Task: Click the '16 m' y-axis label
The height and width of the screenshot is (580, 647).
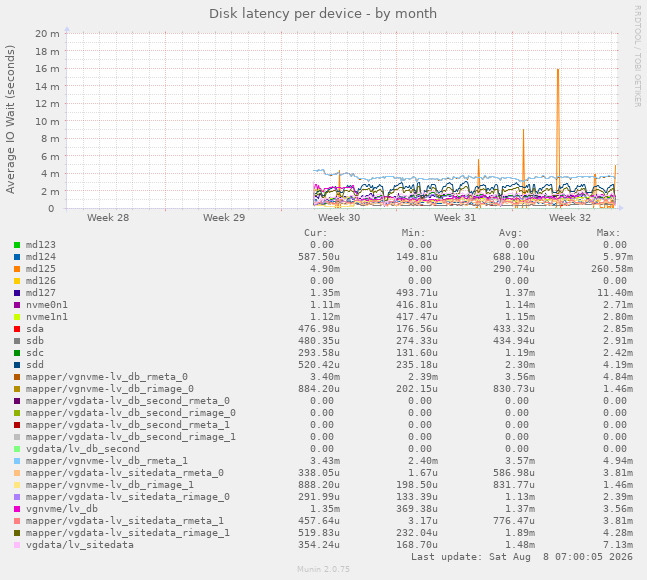Action: click(x=47, y=69)
